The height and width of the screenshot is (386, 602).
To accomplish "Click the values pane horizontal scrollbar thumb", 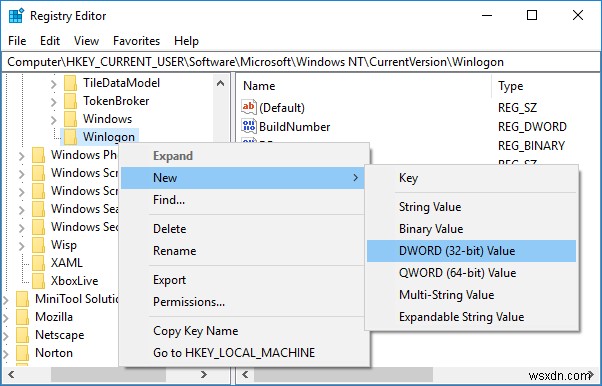I will click(x=343, y=374).
